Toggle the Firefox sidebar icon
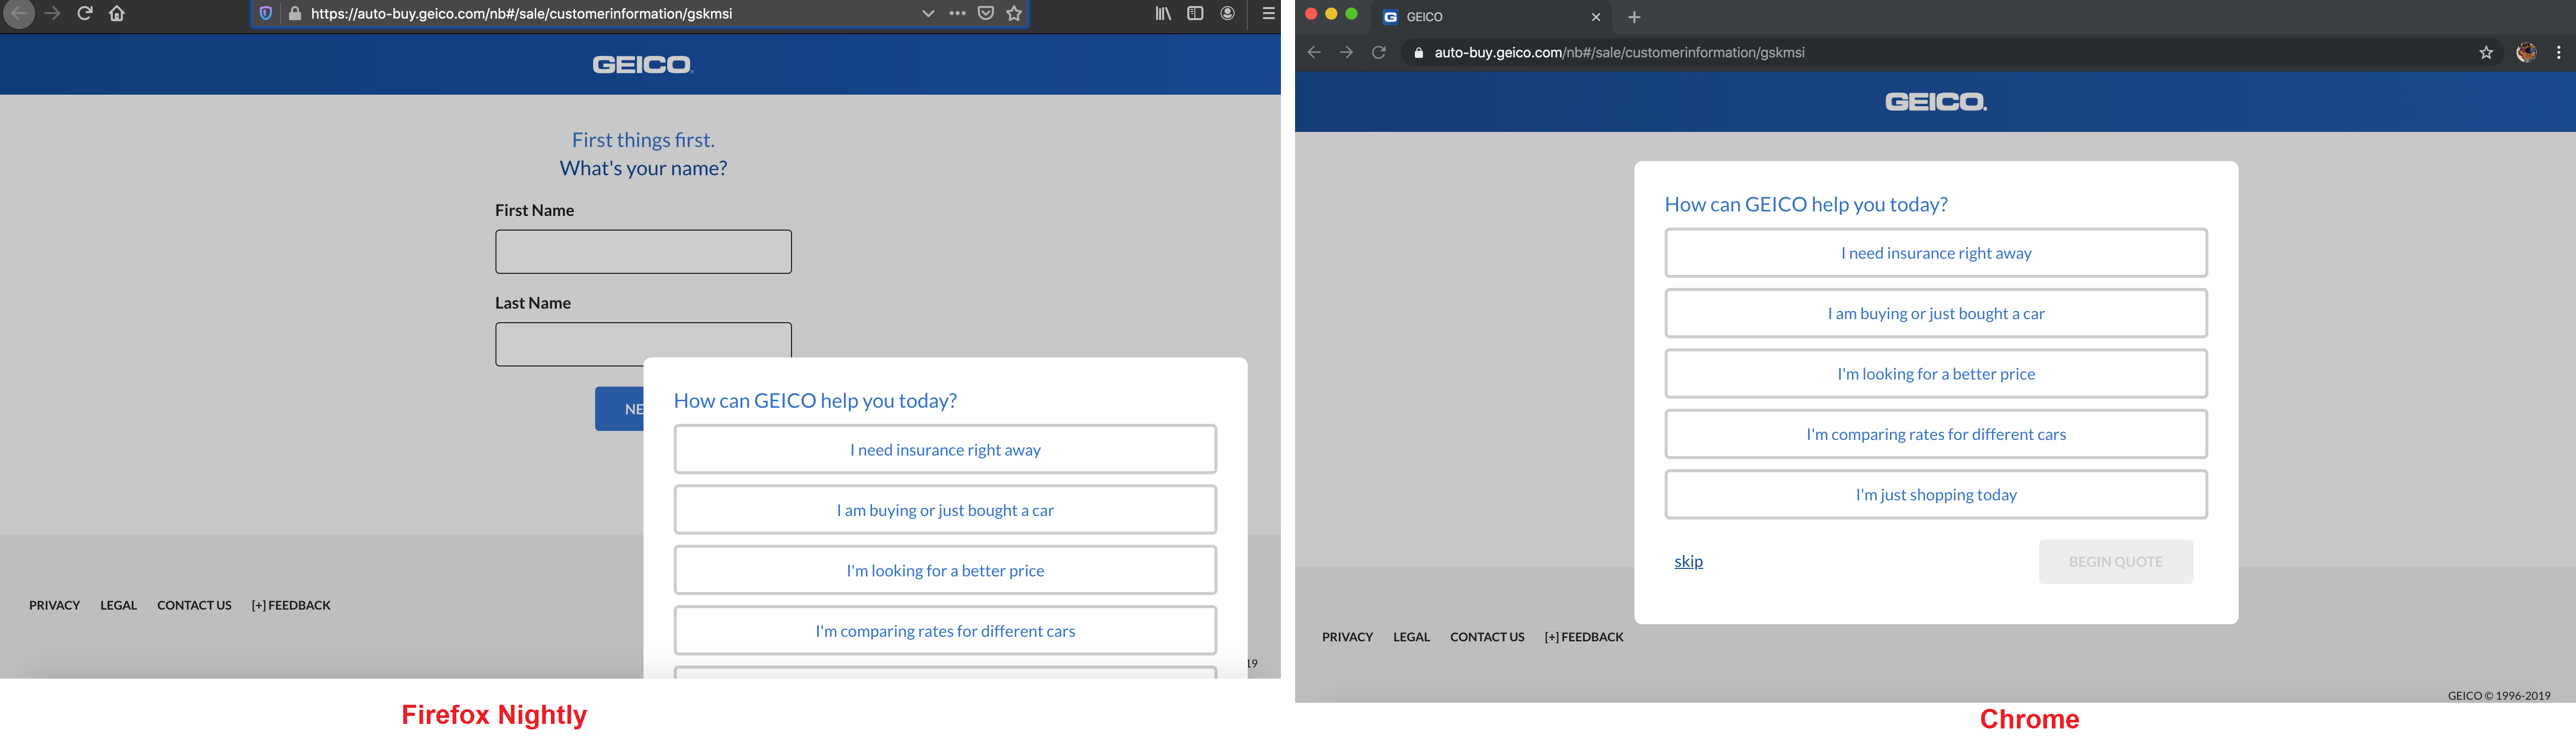 (x=1194, y=13)
